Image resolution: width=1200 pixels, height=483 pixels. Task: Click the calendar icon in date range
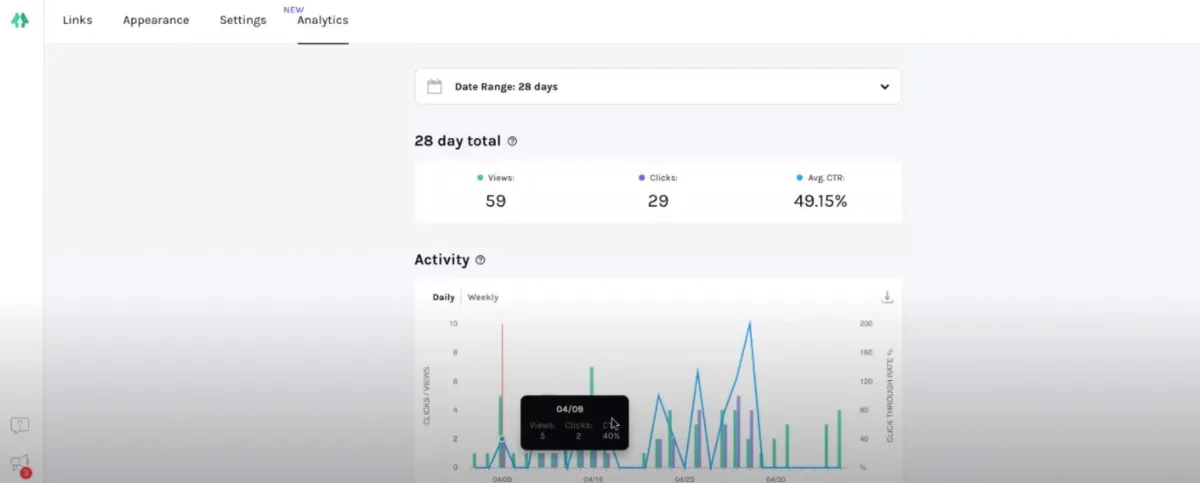[434, 87]
